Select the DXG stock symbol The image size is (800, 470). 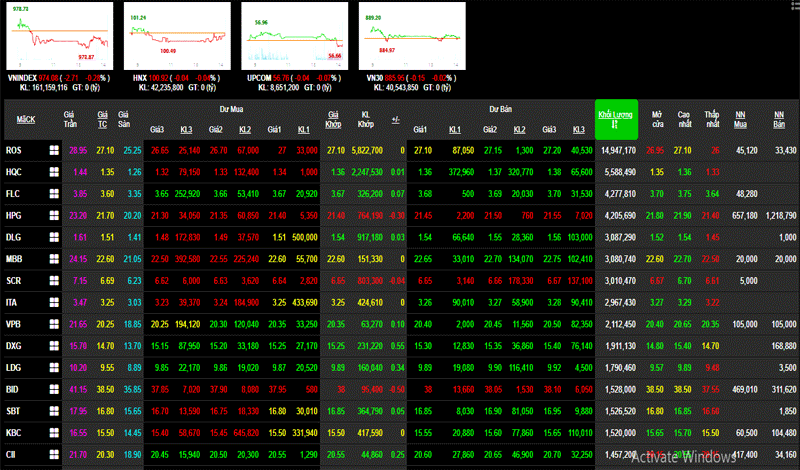tap(14, 345)
